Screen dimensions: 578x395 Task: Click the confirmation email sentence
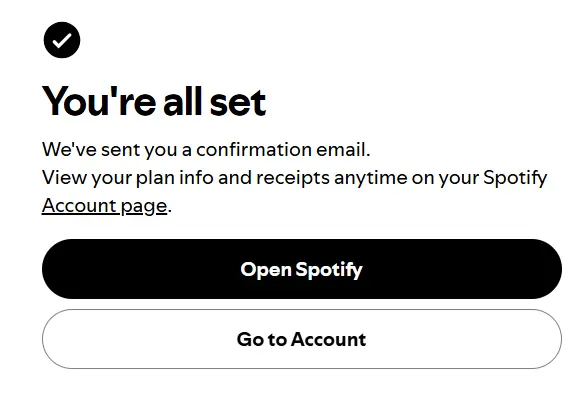206,150
